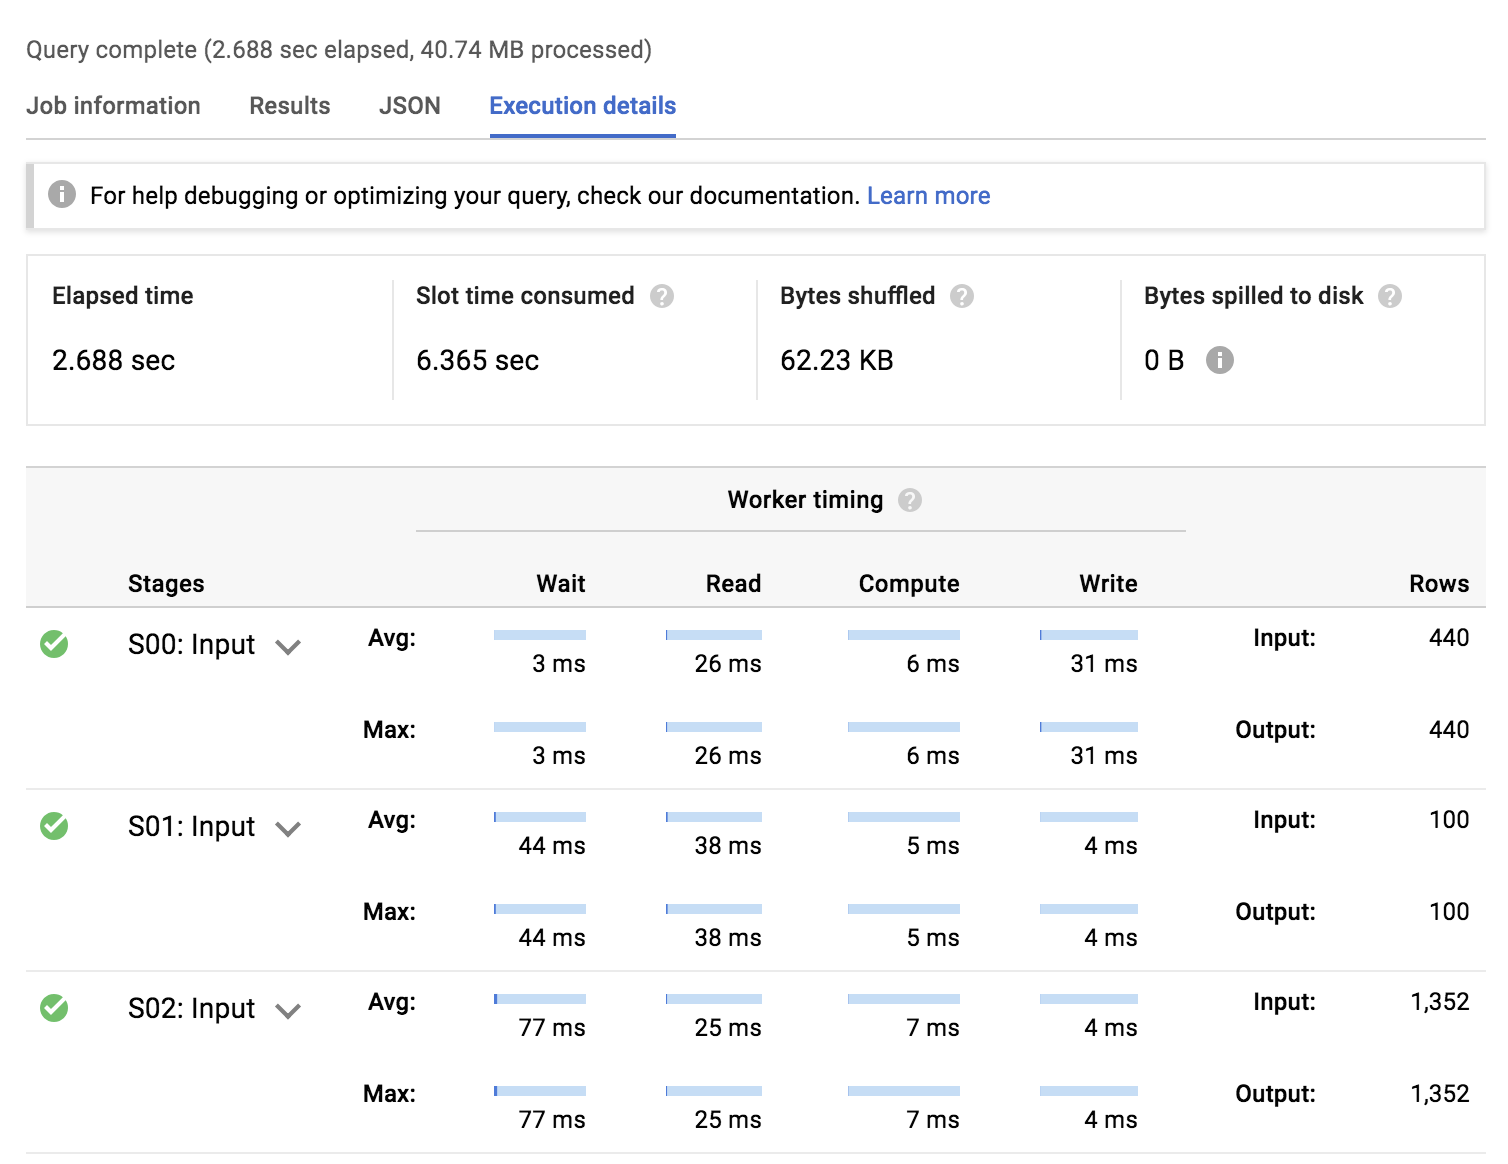1508x1164 pixels.
Task: Click the info icon next to 0 B
Action: 1220,360
